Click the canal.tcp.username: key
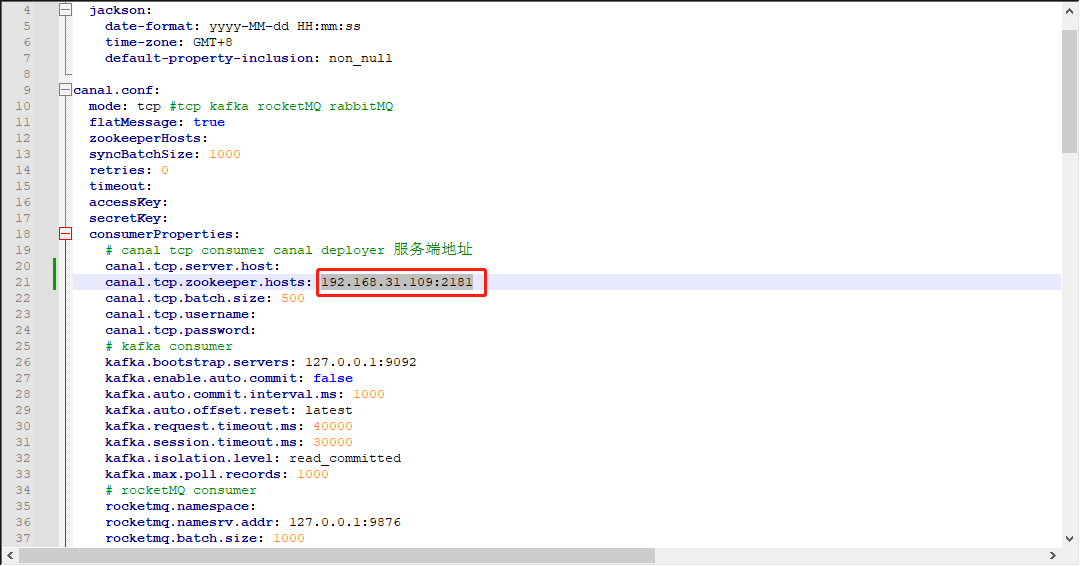The width and height of the screenshot is (1080, 566). pos(180,315)
